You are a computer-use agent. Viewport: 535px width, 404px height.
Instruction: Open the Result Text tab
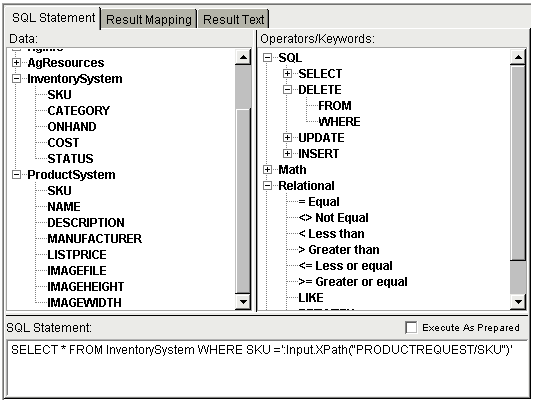[x=233, y=19]
